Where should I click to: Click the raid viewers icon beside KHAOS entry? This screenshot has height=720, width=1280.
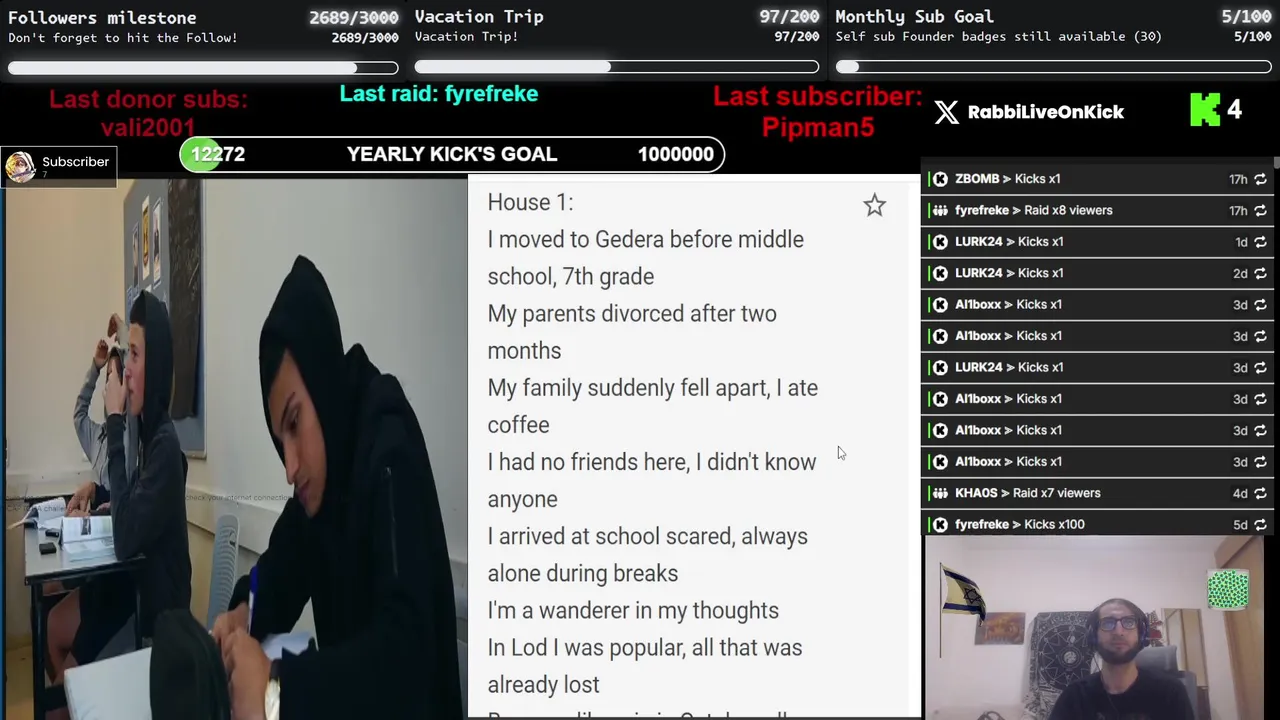click(940, 493)
